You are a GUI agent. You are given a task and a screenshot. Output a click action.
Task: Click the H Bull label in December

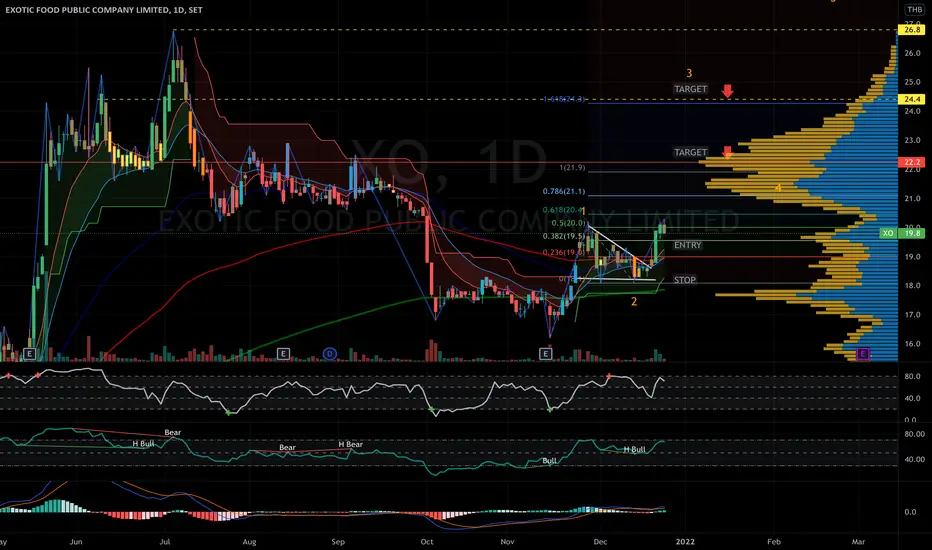point(634,450)
